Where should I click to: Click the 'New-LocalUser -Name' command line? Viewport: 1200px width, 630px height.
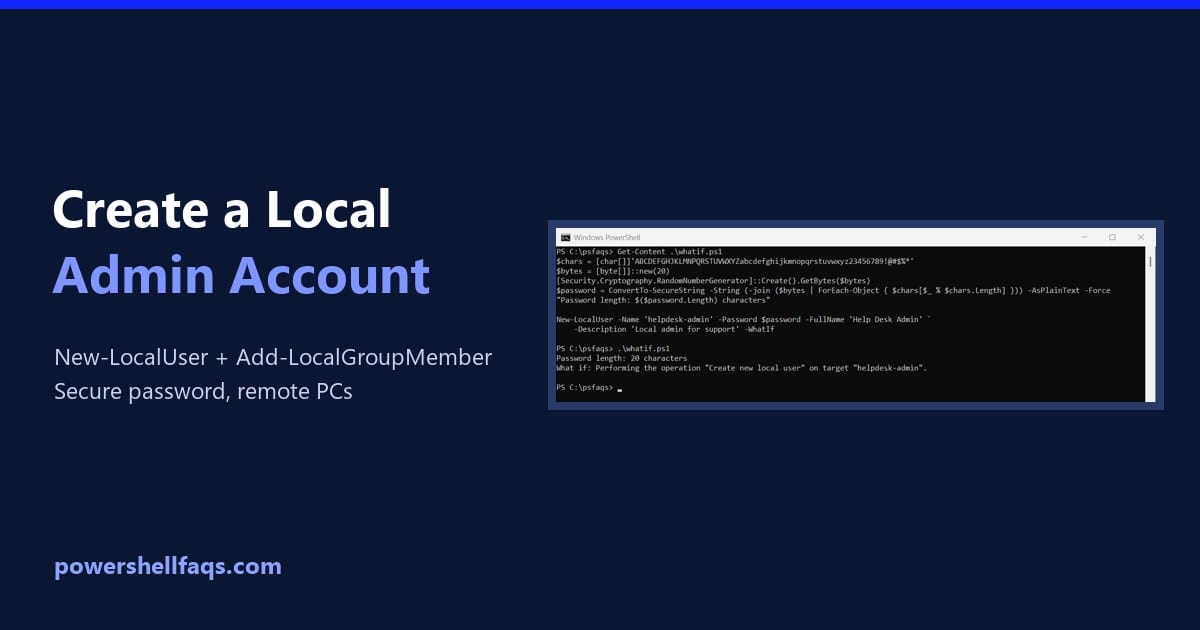pyautogui.click(x=744, y=319)
